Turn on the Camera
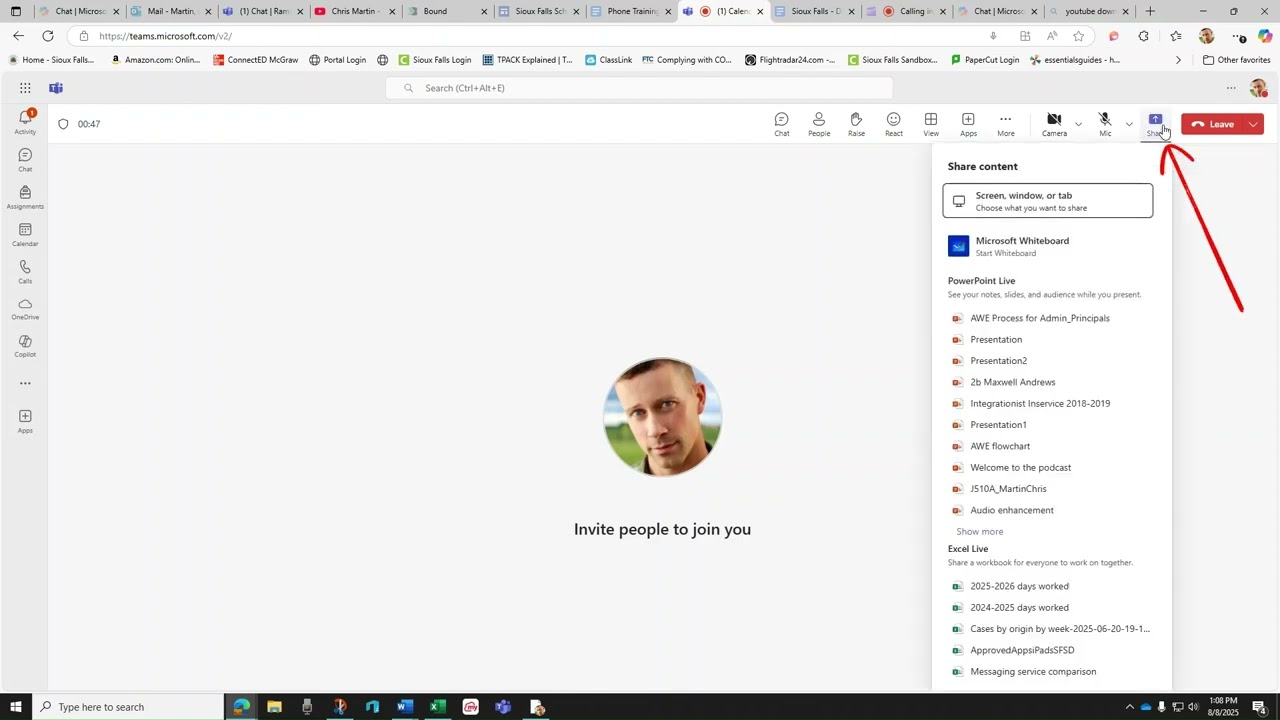This screenshot has height=720, width=1280. [1054, 124]
